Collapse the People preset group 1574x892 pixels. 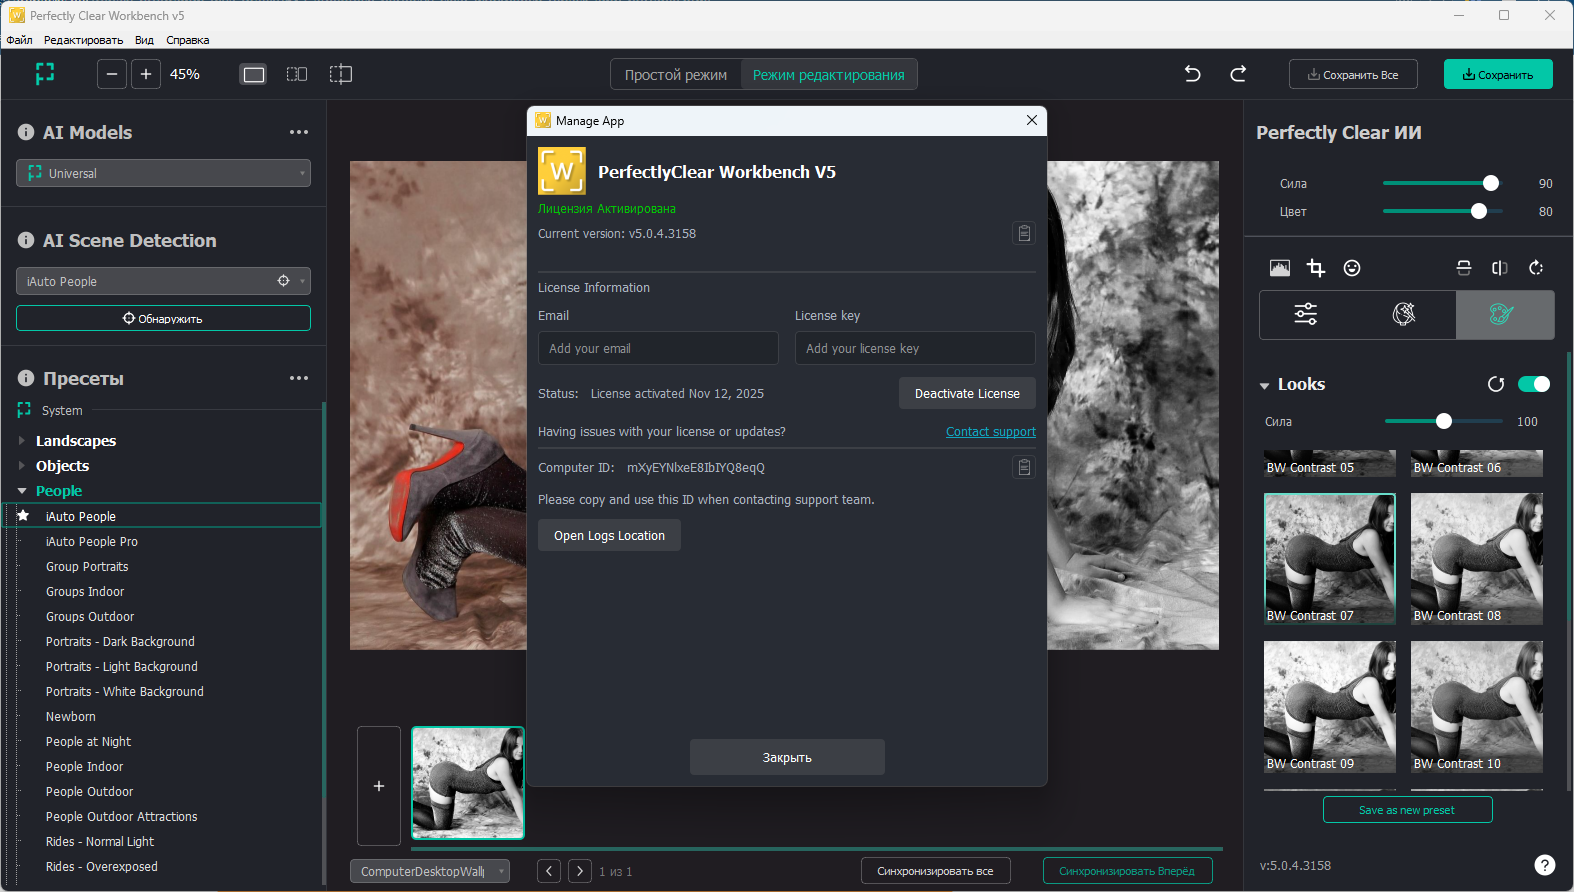[22, 491]
